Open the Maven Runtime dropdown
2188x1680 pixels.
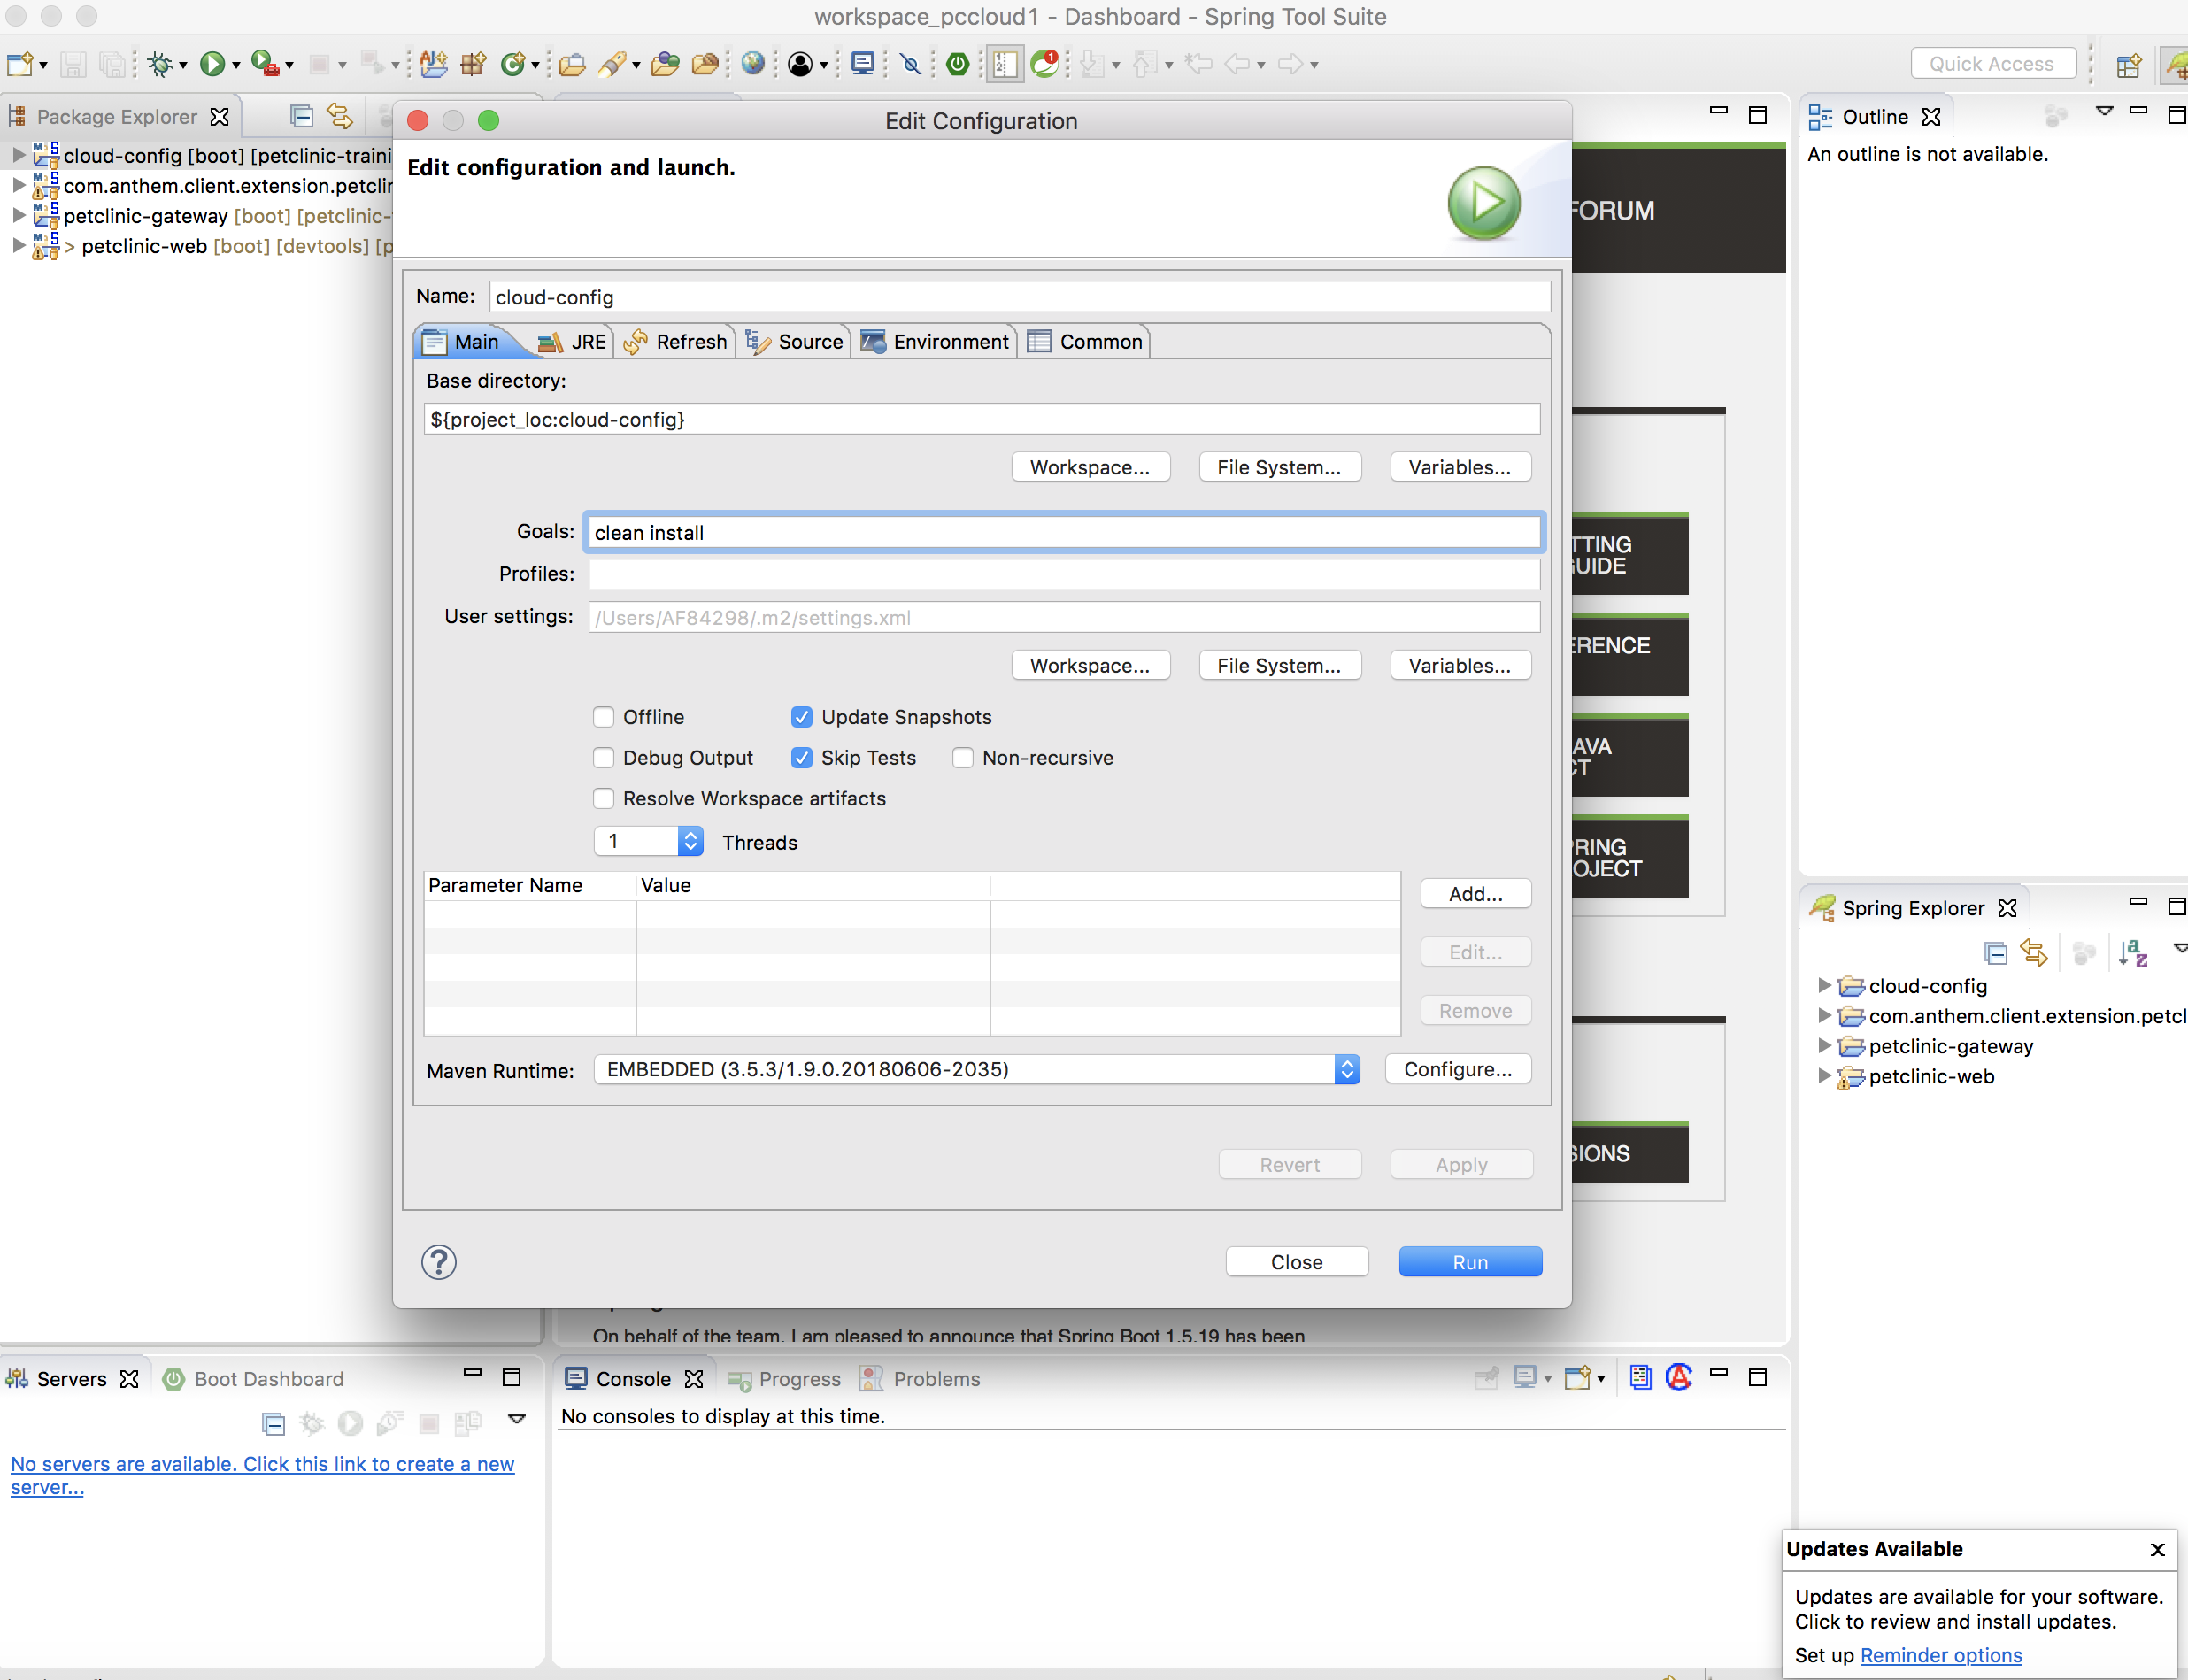(x=1347, y=1069)
